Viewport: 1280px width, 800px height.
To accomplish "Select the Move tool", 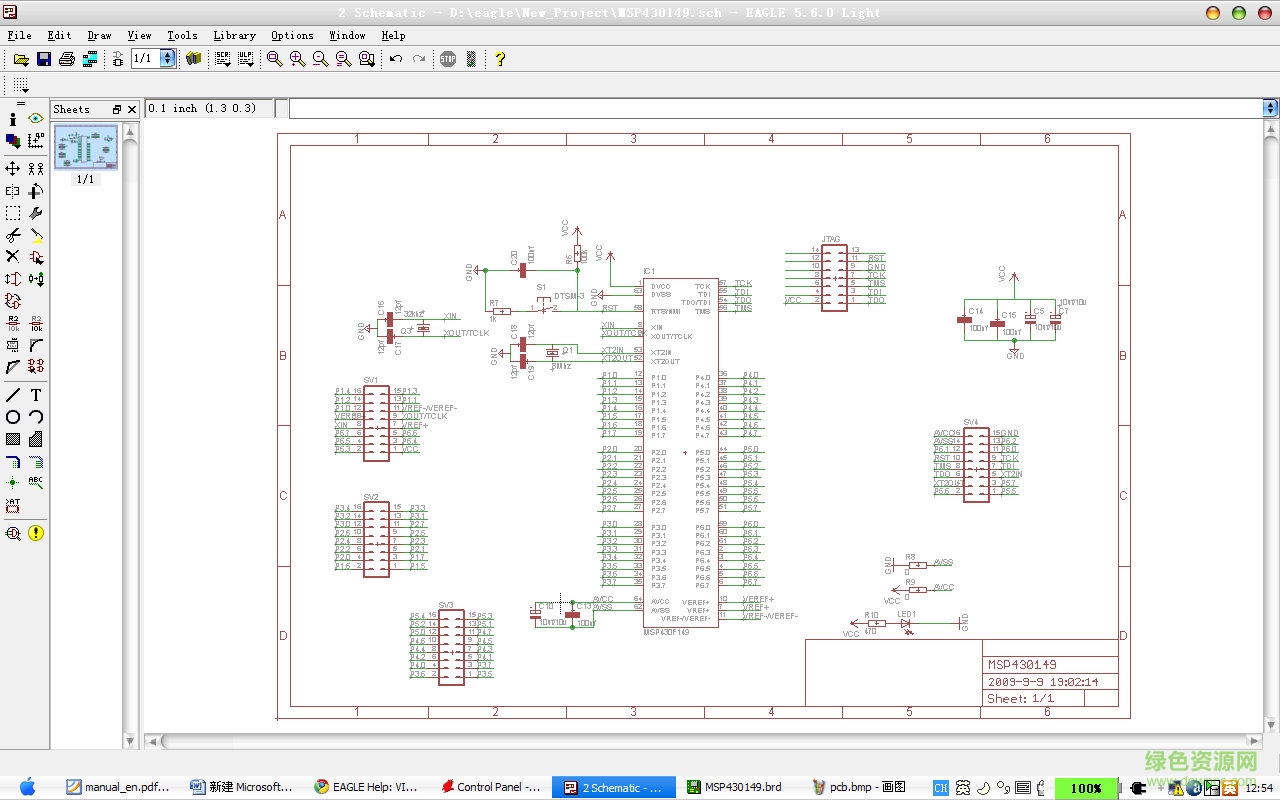I will click(13, 168).
